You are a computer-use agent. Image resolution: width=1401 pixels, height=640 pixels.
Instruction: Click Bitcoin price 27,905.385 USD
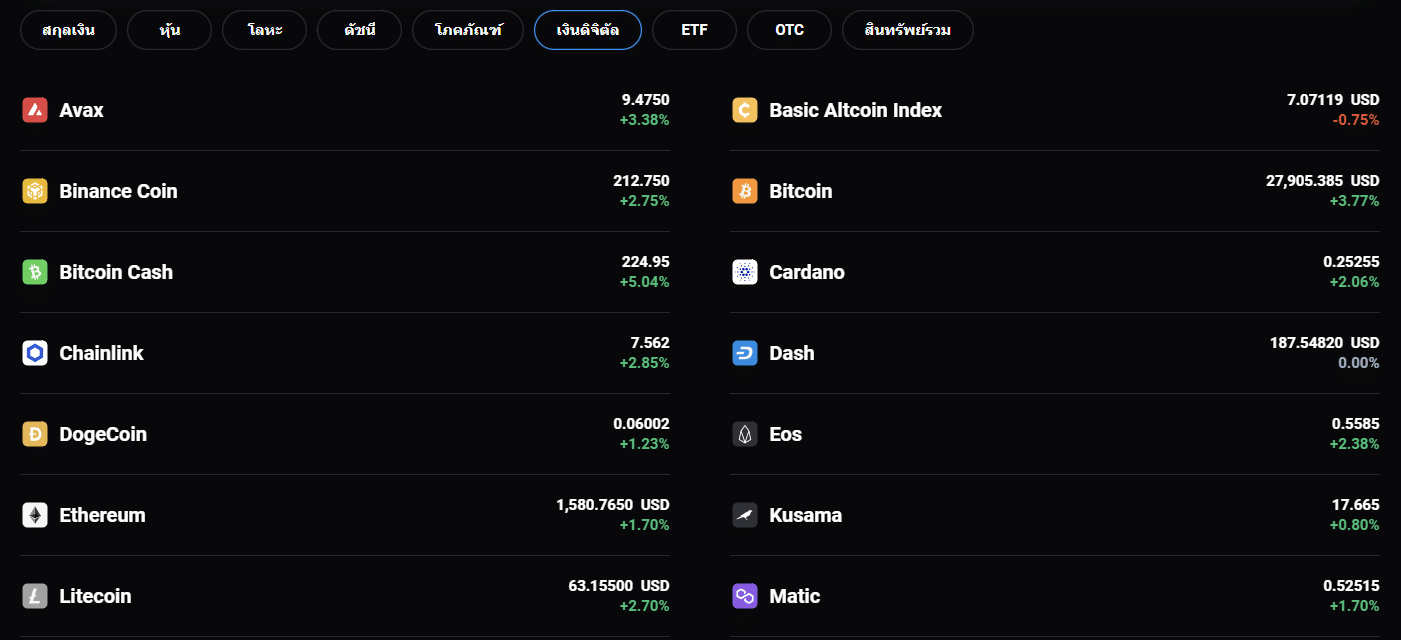tap(1321, 181)
